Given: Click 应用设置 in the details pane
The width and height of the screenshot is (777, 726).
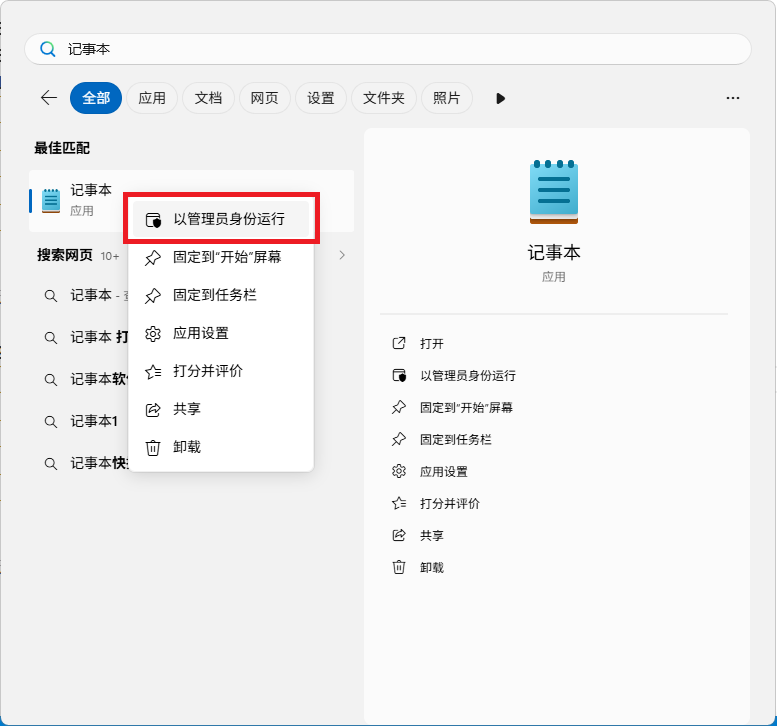Looking at the screenshot, I should pos(444,472).
